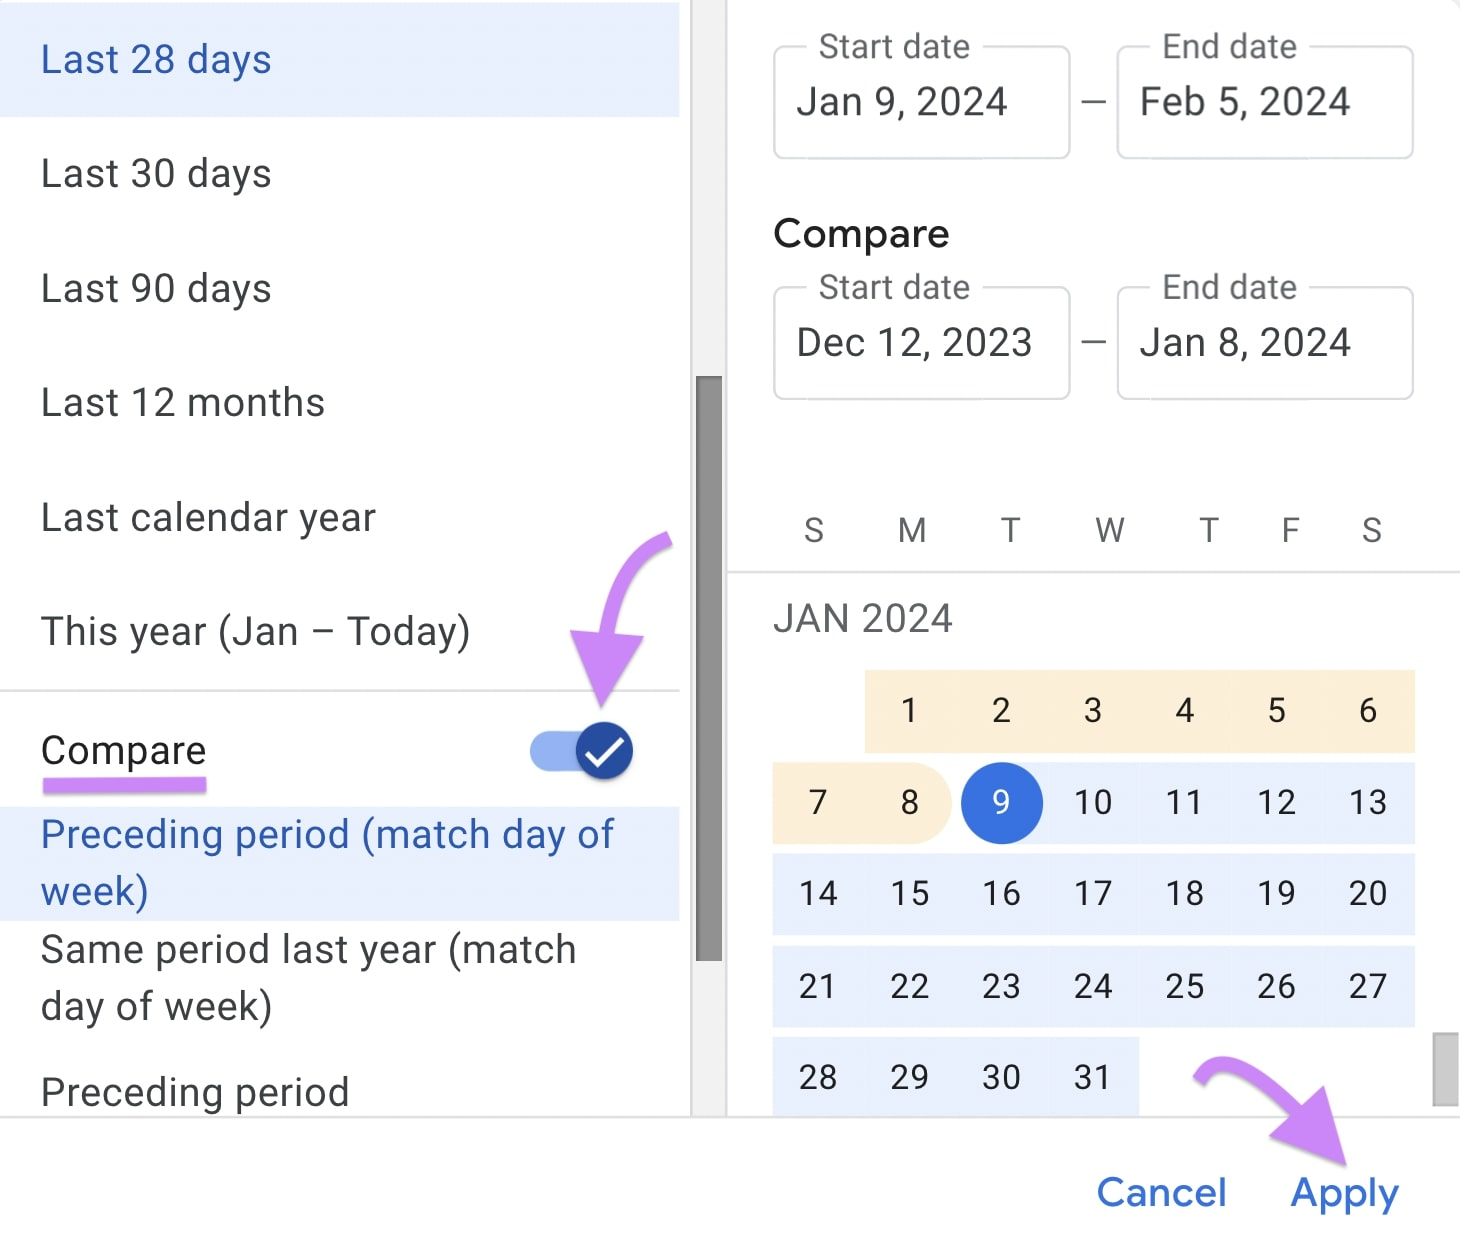Select the "Last 30 days" preset

(156, 173)
